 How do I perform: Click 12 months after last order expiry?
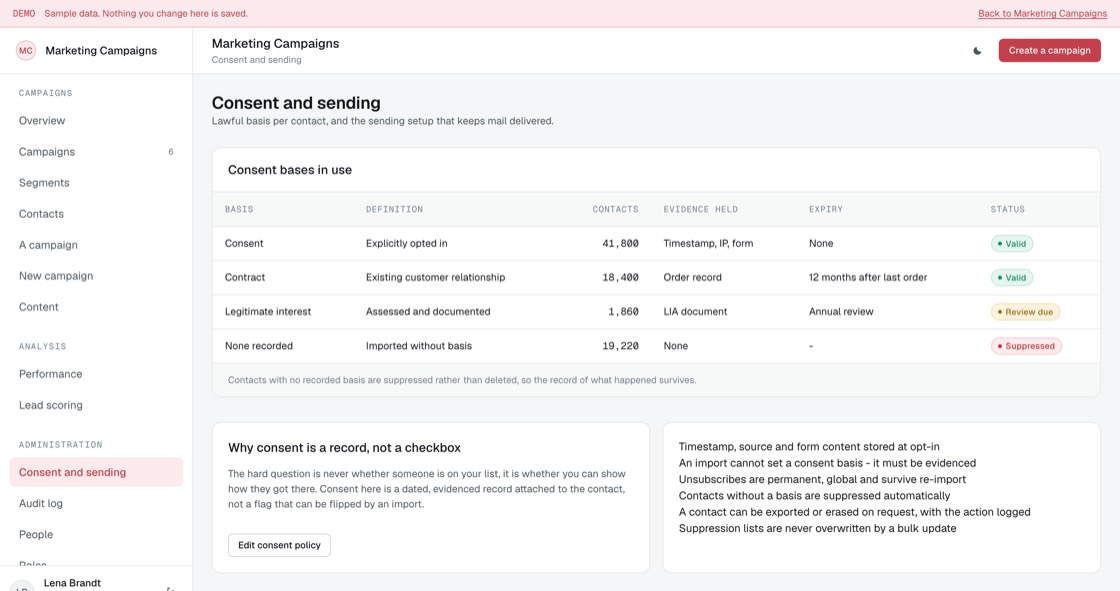point(868,277)
